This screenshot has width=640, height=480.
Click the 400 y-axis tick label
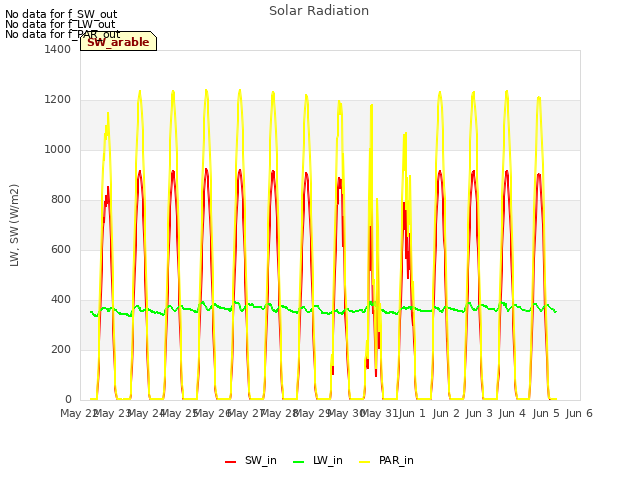[61, 300]
